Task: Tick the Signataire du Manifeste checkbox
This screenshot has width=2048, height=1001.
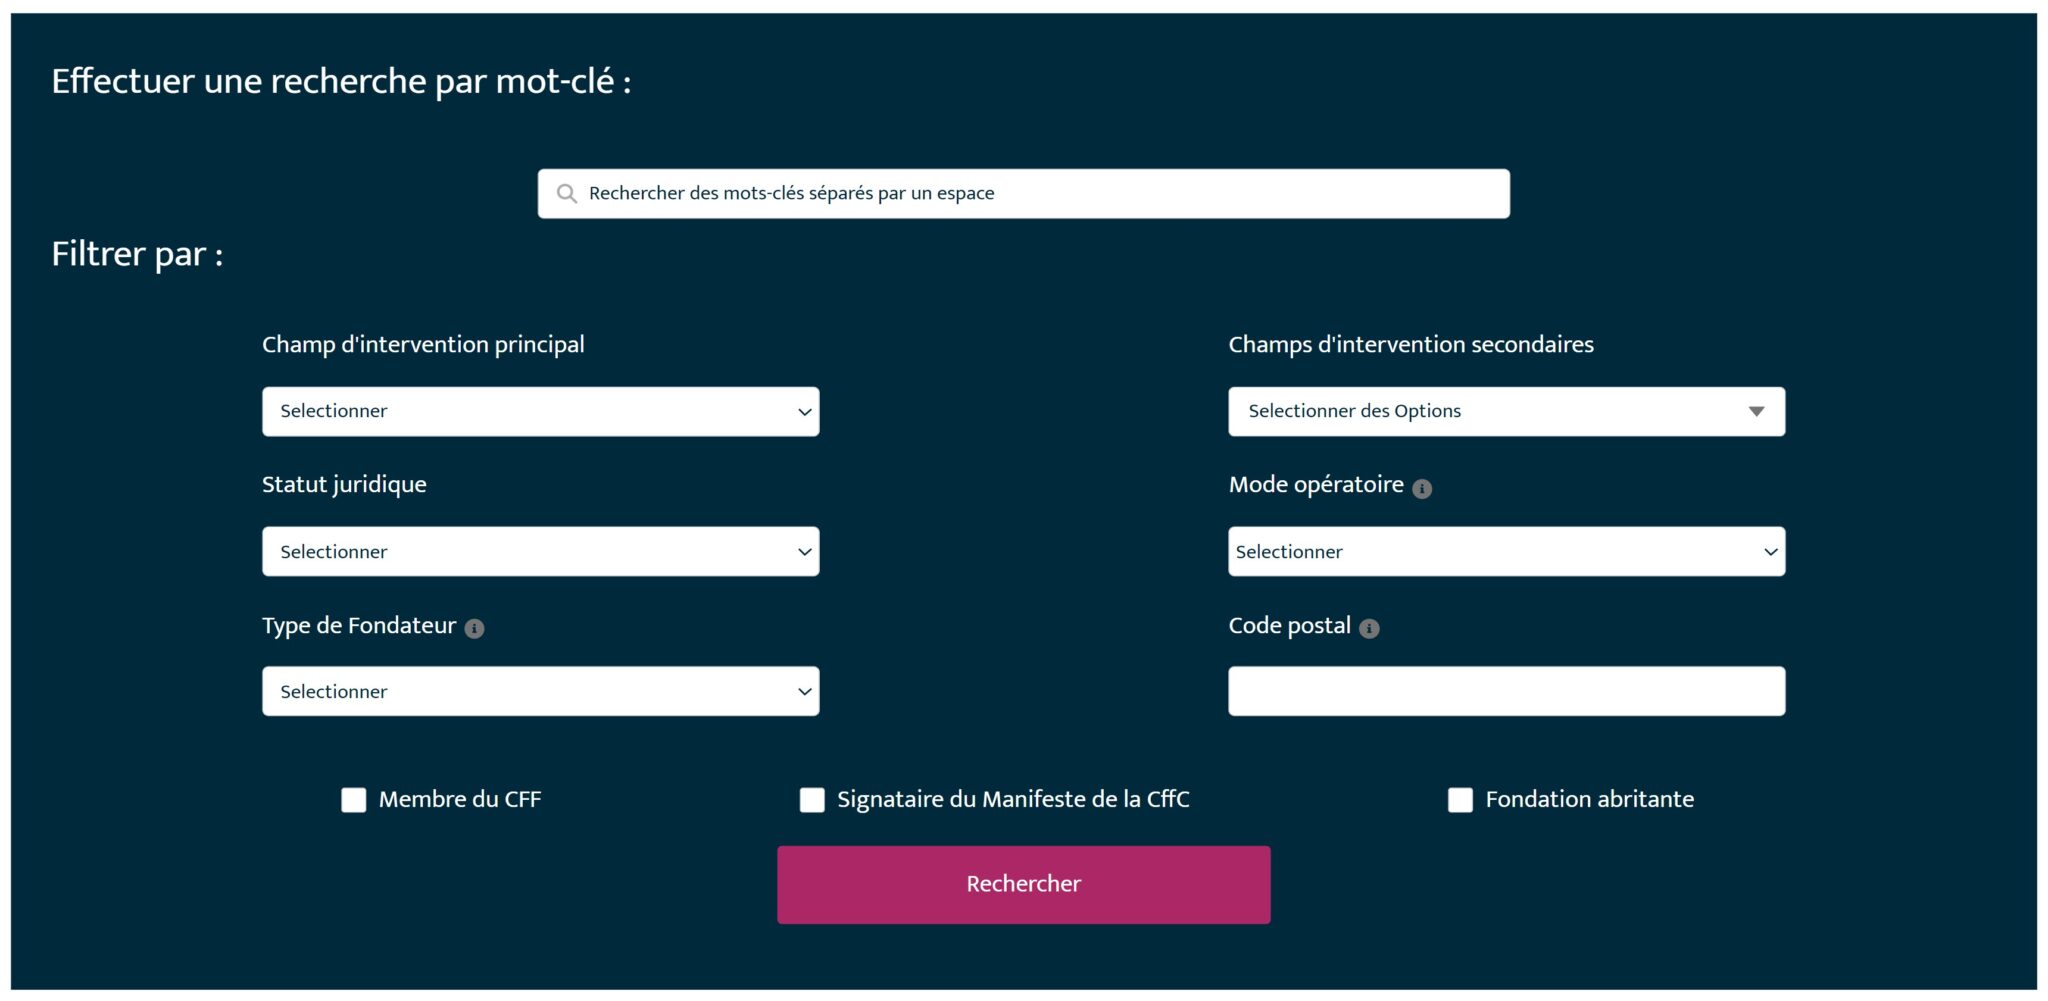Action: [x=812, y=800]
